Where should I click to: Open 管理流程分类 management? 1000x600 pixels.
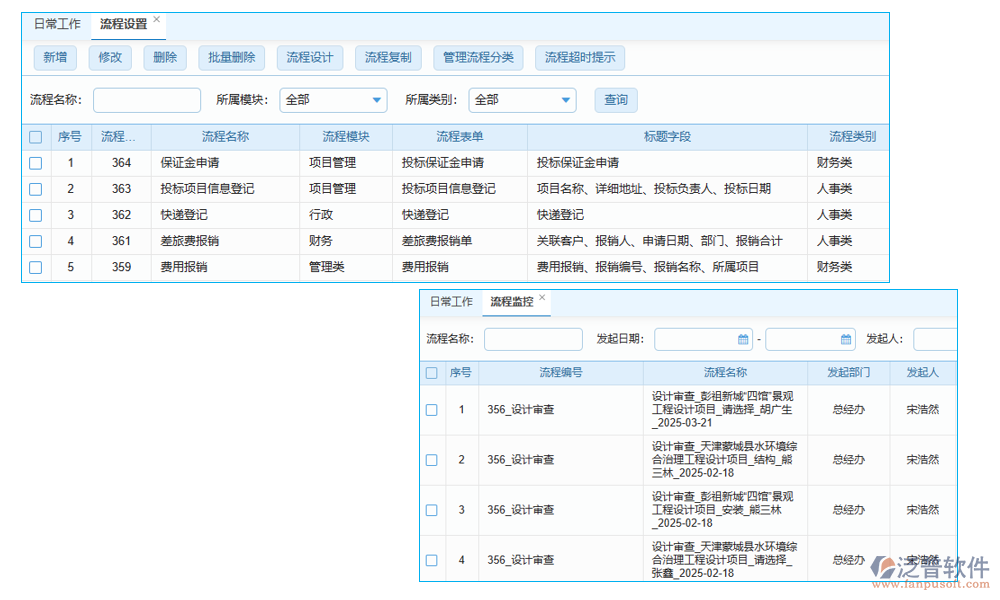(478, 57)
